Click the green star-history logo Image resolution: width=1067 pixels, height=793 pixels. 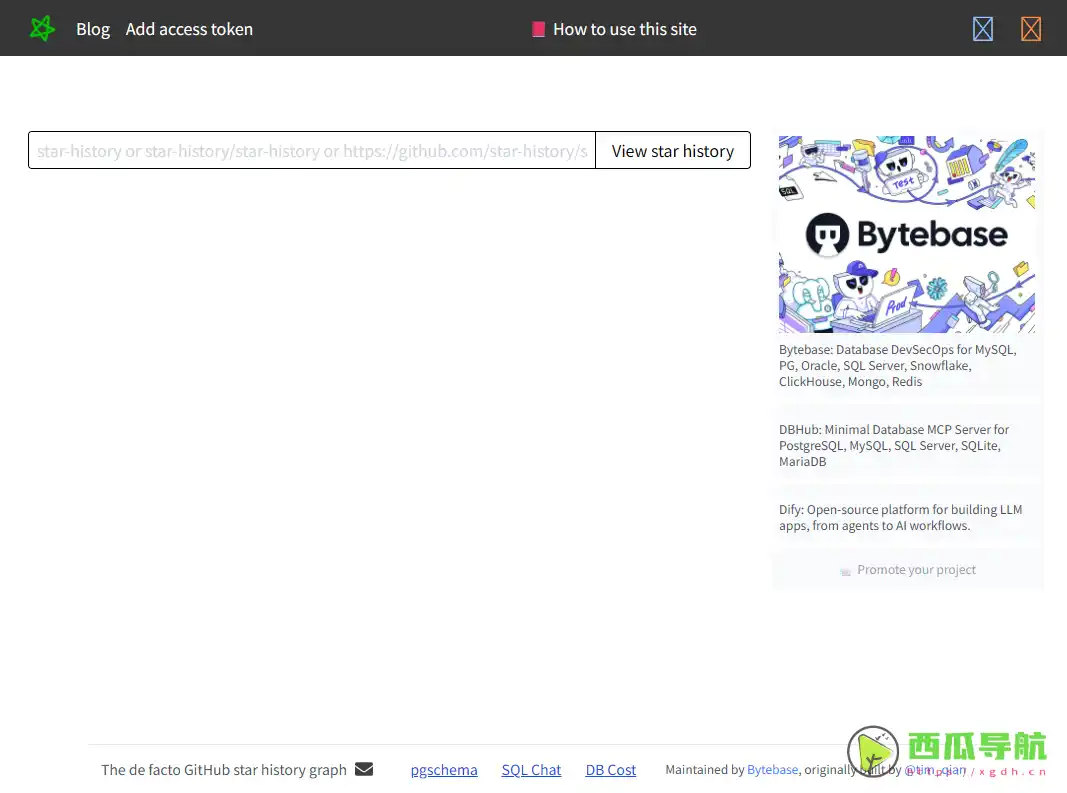tap(42, 29)
